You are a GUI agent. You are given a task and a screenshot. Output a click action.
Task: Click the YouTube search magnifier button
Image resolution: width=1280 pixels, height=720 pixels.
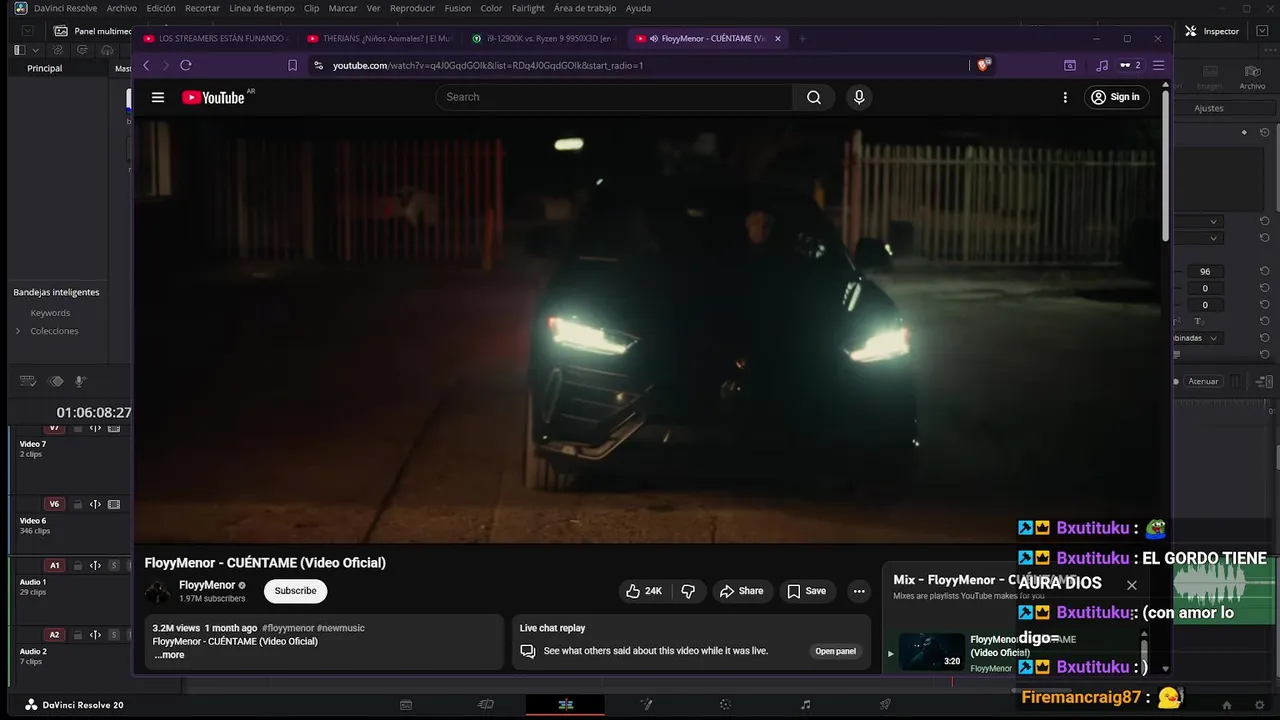pos(814,97)
